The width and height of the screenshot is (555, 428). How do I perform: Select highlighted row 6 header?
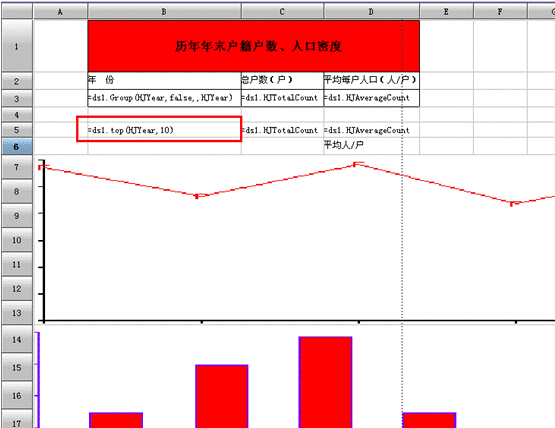pos(17,147)
